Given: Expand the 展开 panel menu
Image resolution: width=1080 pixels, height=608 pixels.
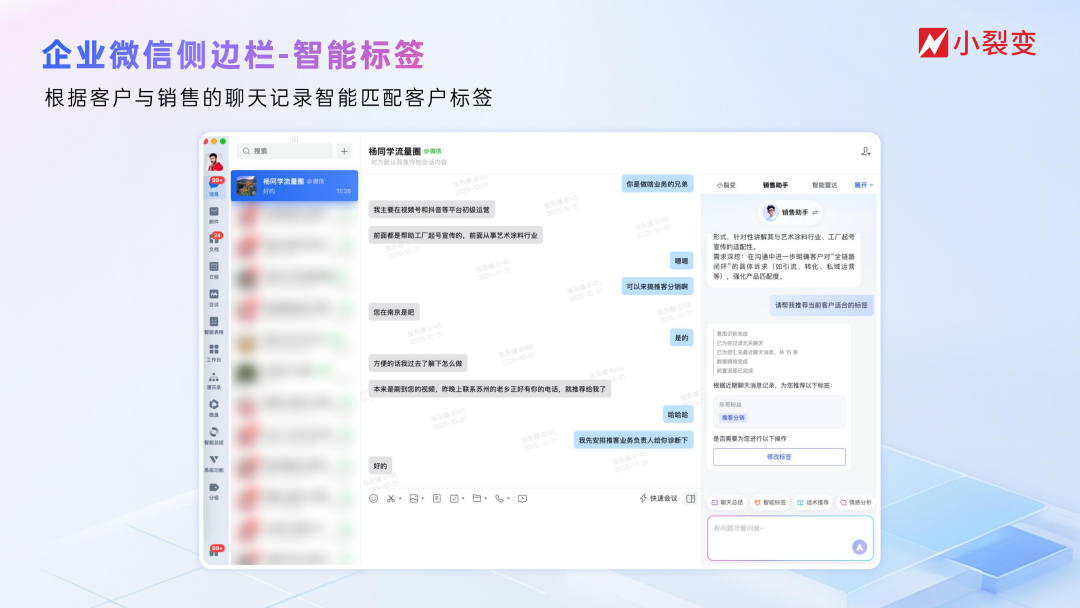Looking at the screenshot, I should pos(861,185).
